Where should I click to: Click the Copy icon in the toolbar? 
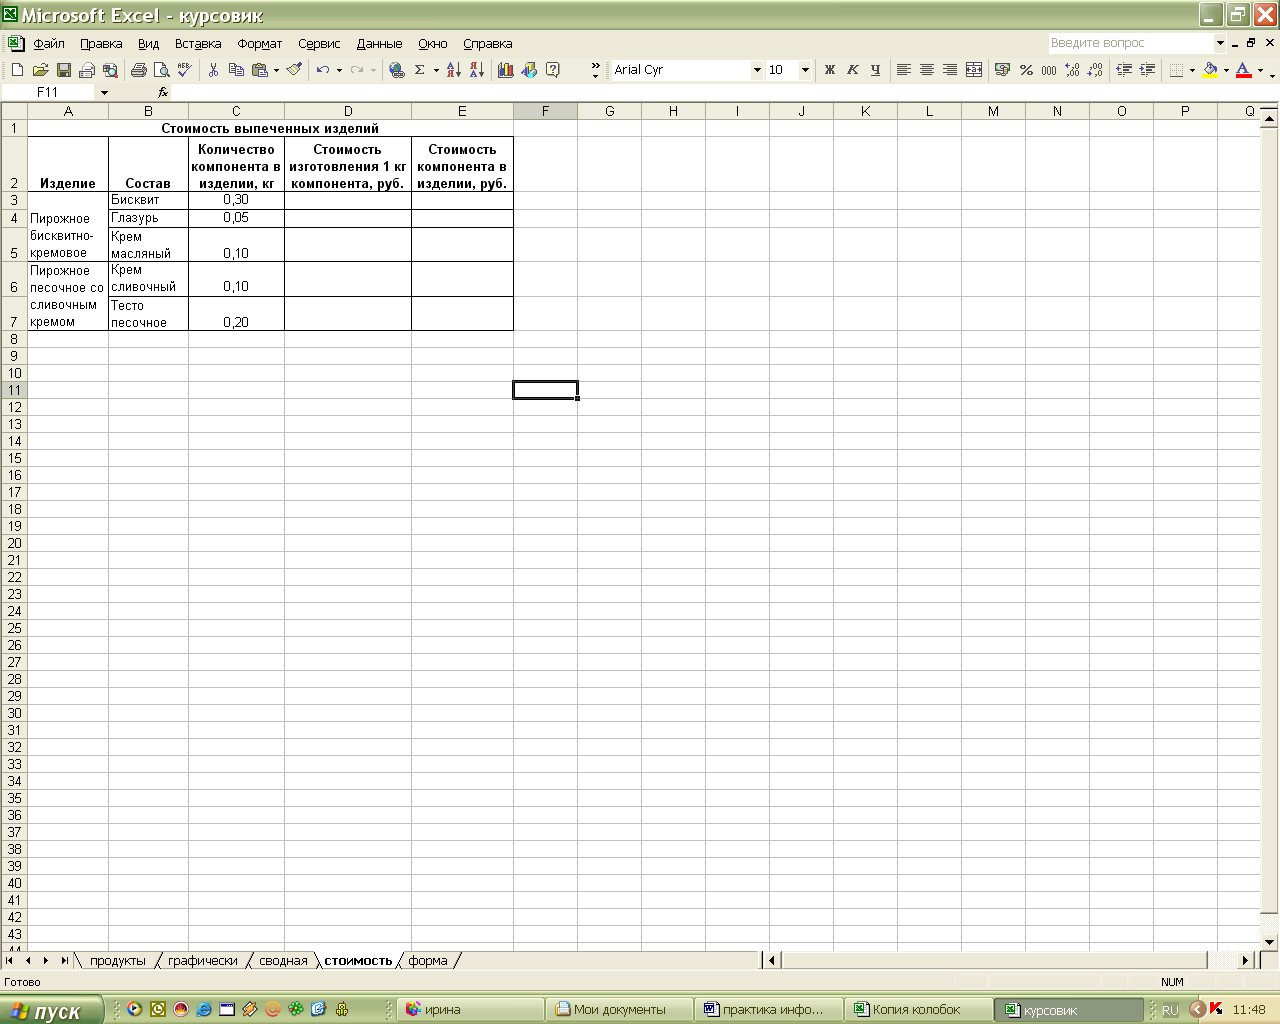[236, 70]
